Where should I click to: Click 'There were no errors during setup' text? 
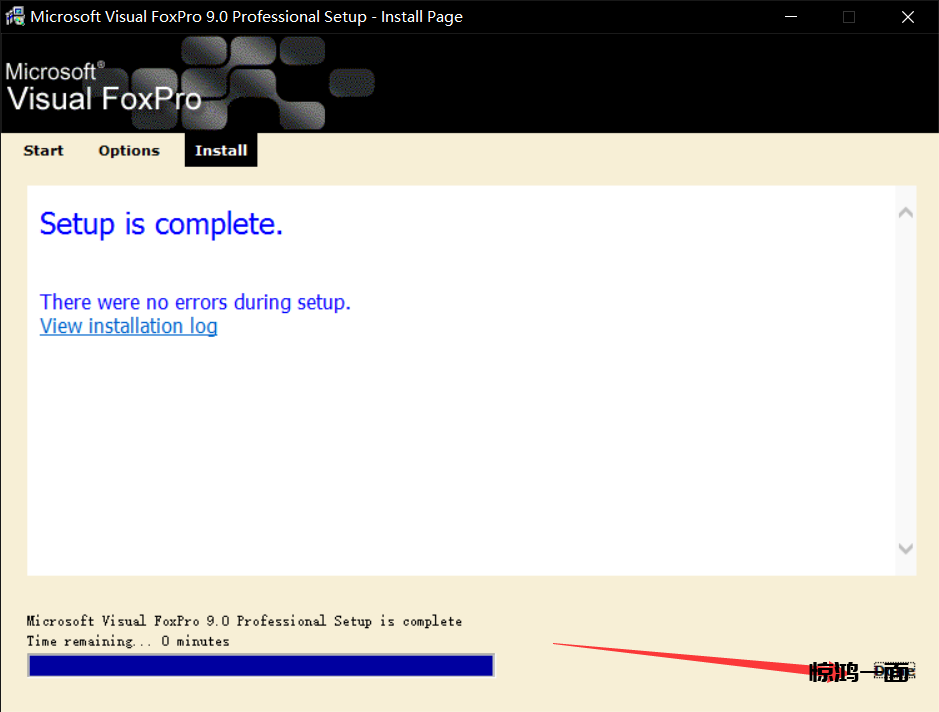(x=195, y=302)
